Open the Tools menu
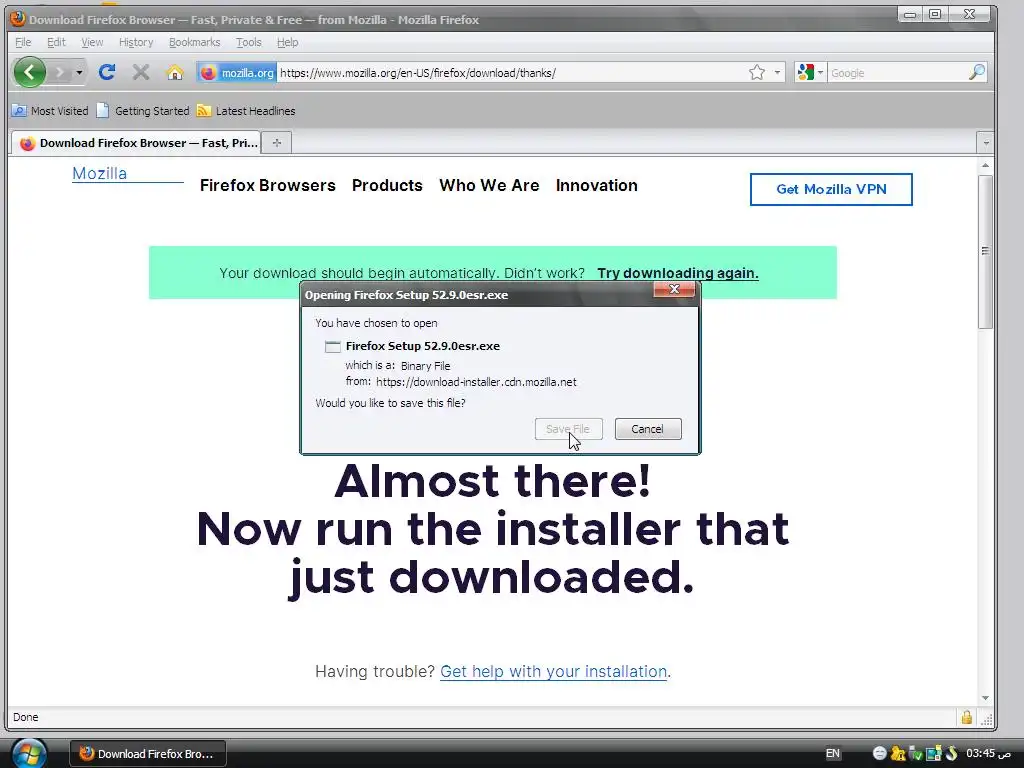The width and height of the screenshot is (1024, 768). [x=248, y=42]
